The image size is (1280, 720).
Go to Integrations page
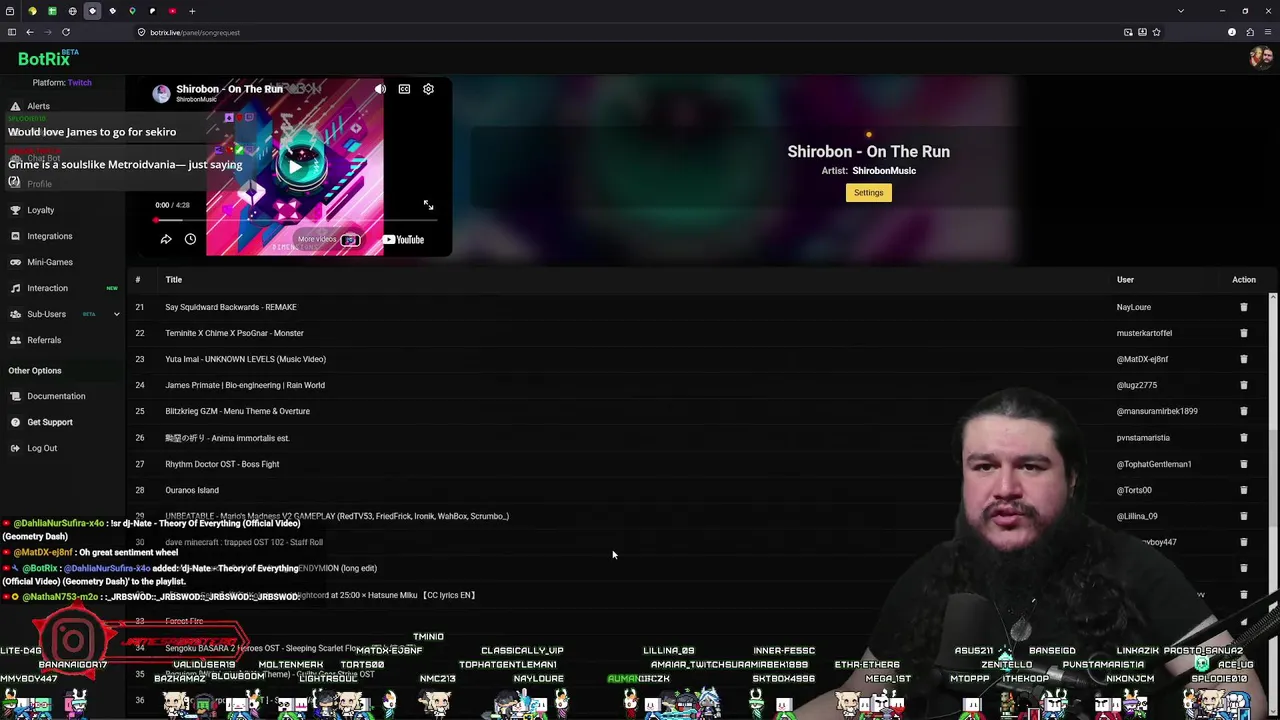click(x=49, y=236)
